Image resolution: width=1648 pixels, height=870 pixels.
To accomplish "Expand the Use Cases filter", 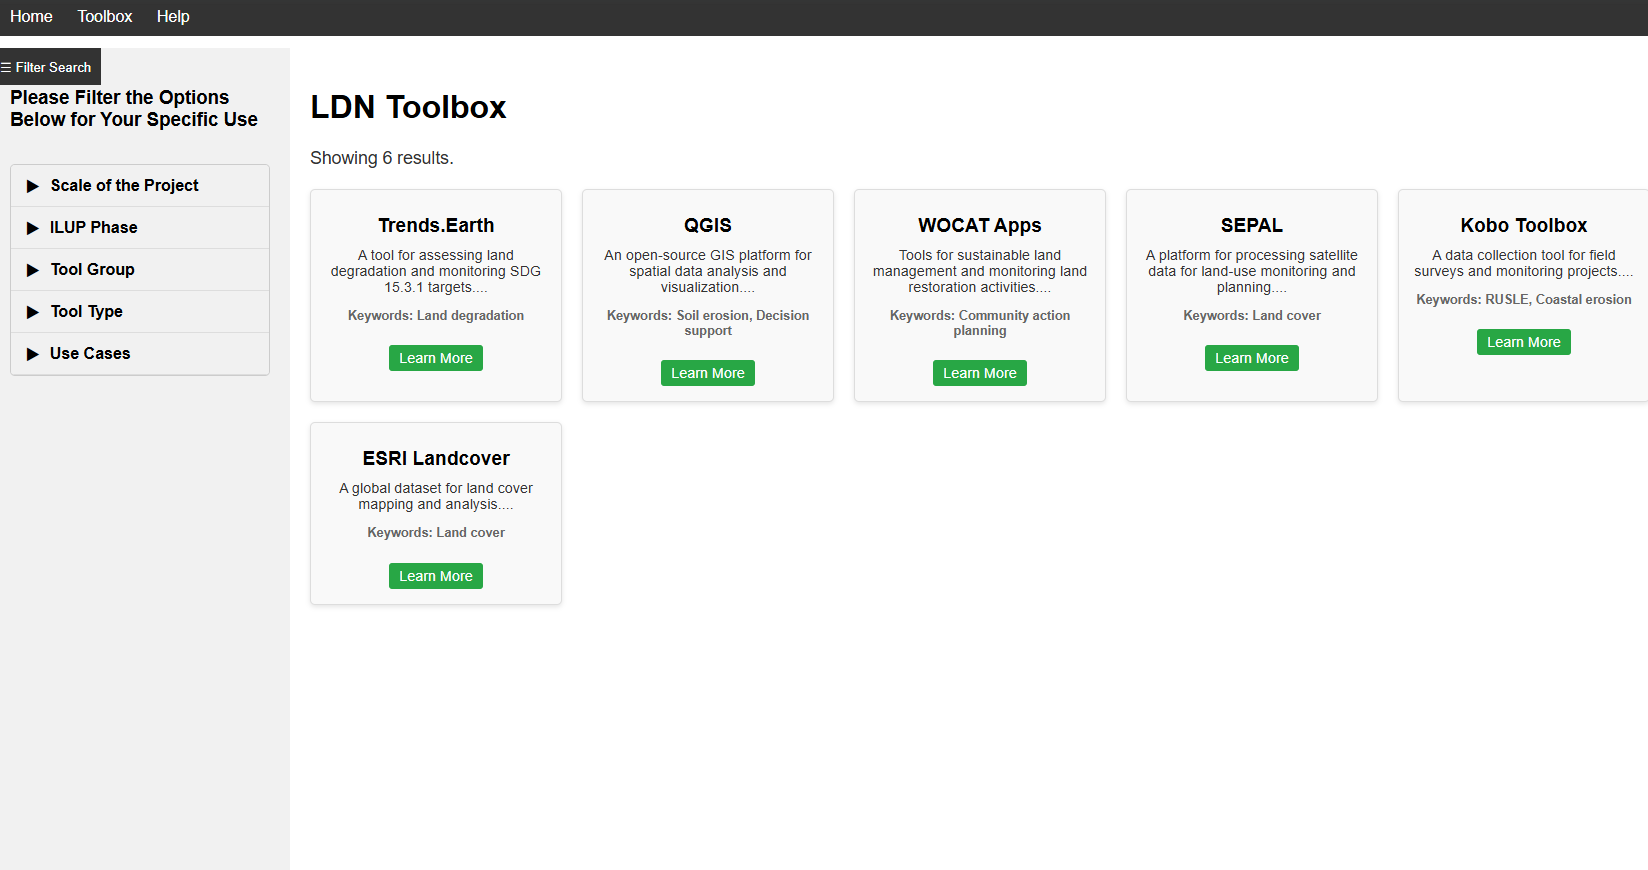I will tap(140, 354).
